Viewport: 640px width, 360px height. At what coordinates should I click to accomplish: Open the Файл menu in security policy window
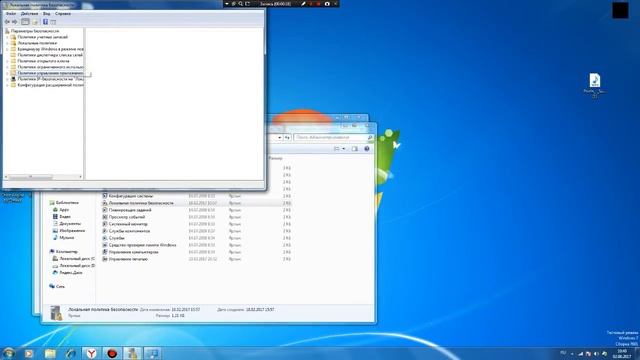coord(11,13)
